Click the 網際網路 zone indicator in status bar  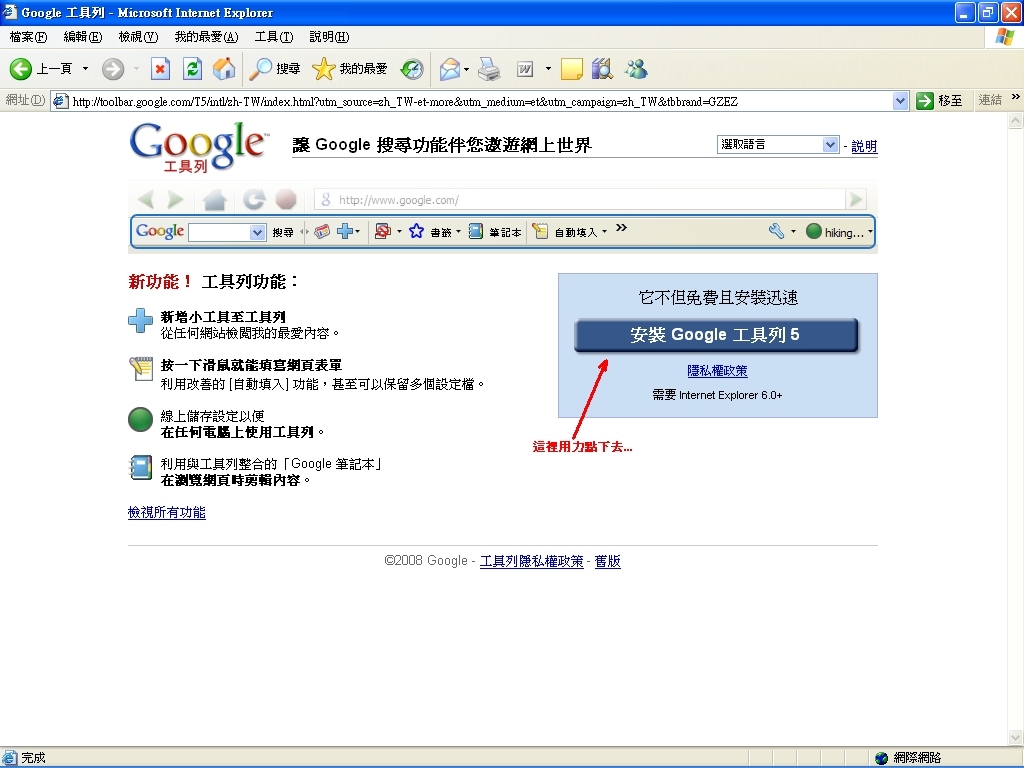click(908, 758)
